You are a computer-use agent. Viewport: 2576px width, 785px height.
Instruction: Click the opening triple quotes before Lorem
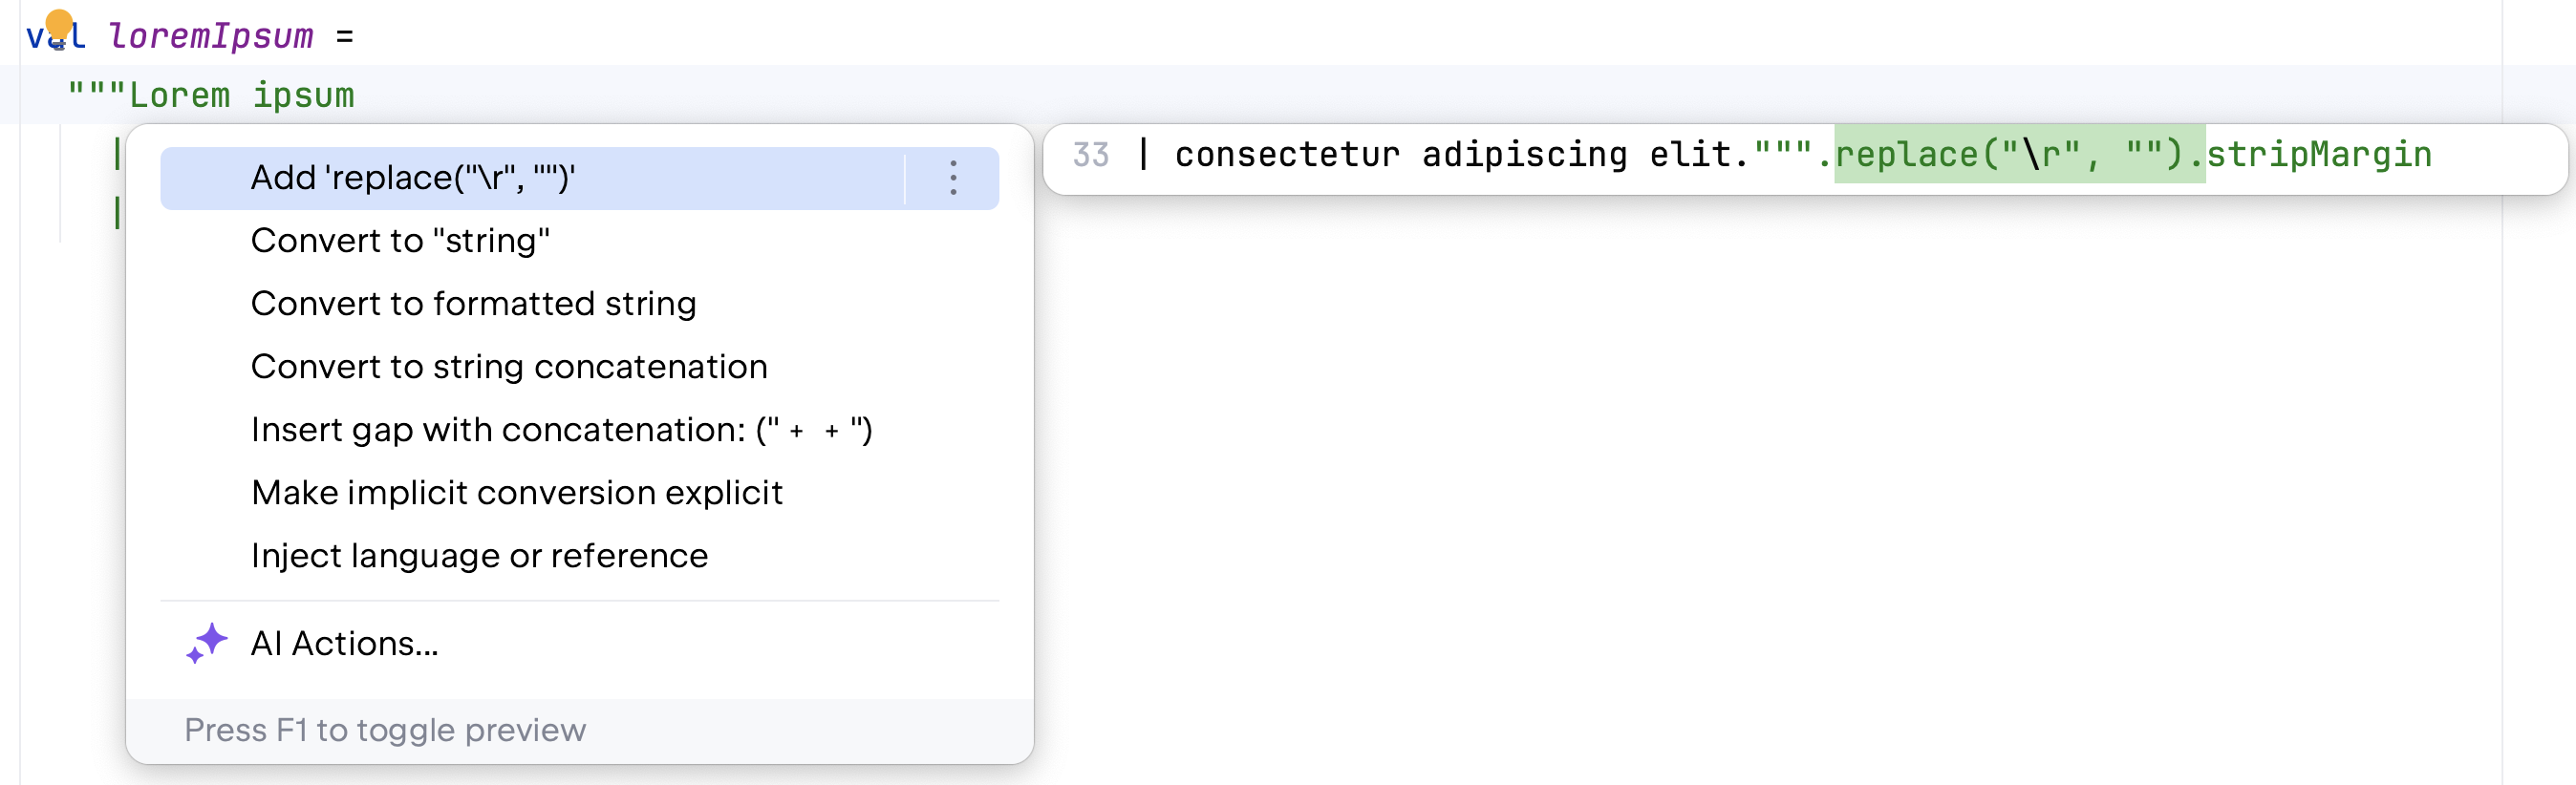pyautogui.click(x=96, y=93)
